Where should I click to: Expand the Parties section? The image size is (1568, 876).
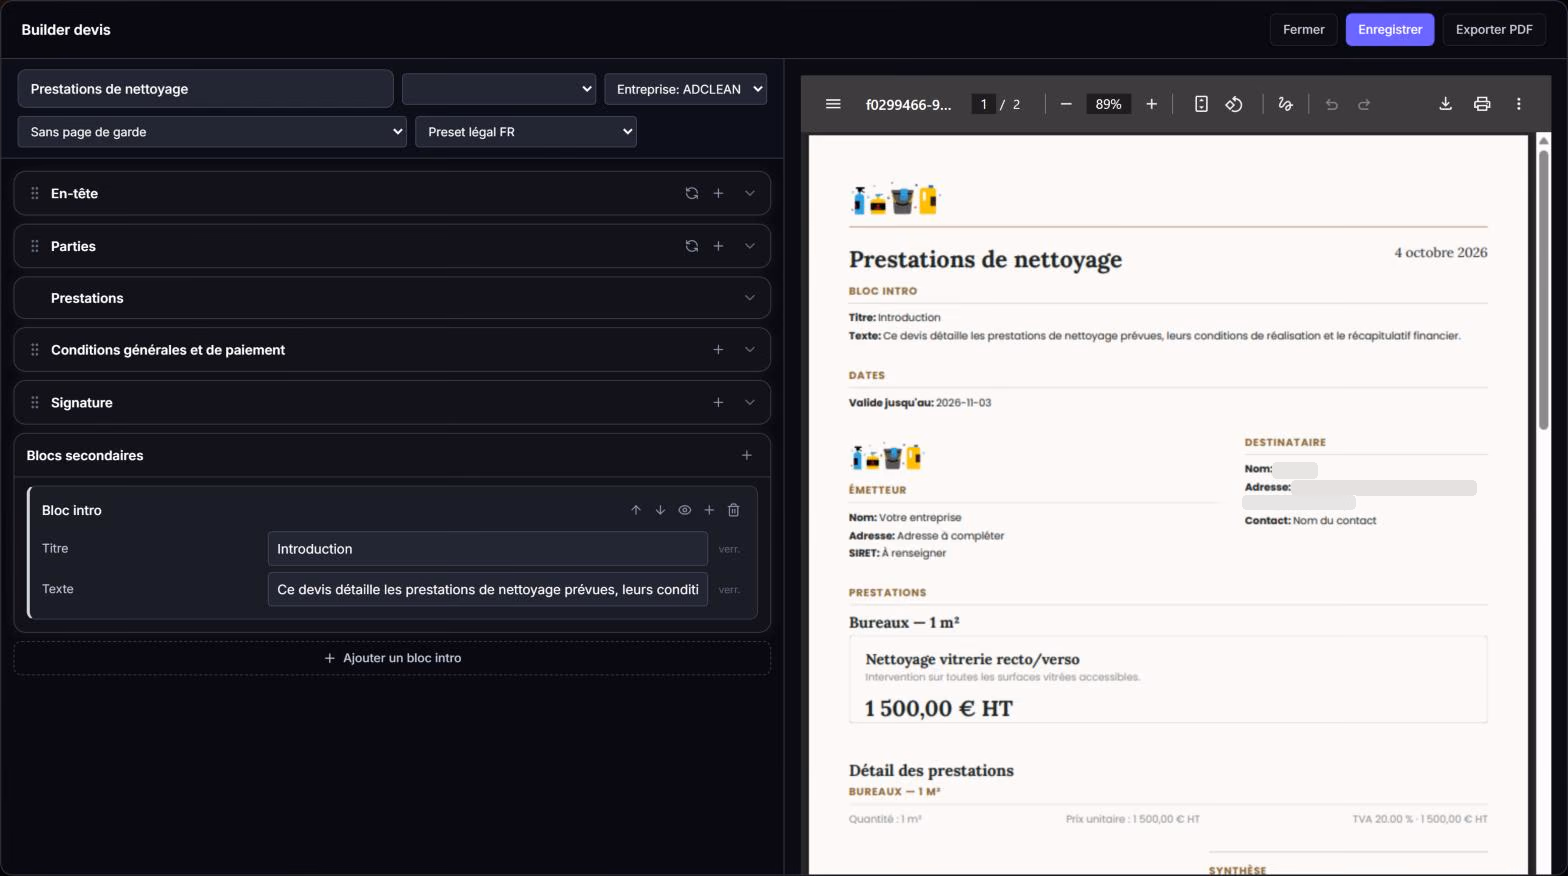[750, 246]
